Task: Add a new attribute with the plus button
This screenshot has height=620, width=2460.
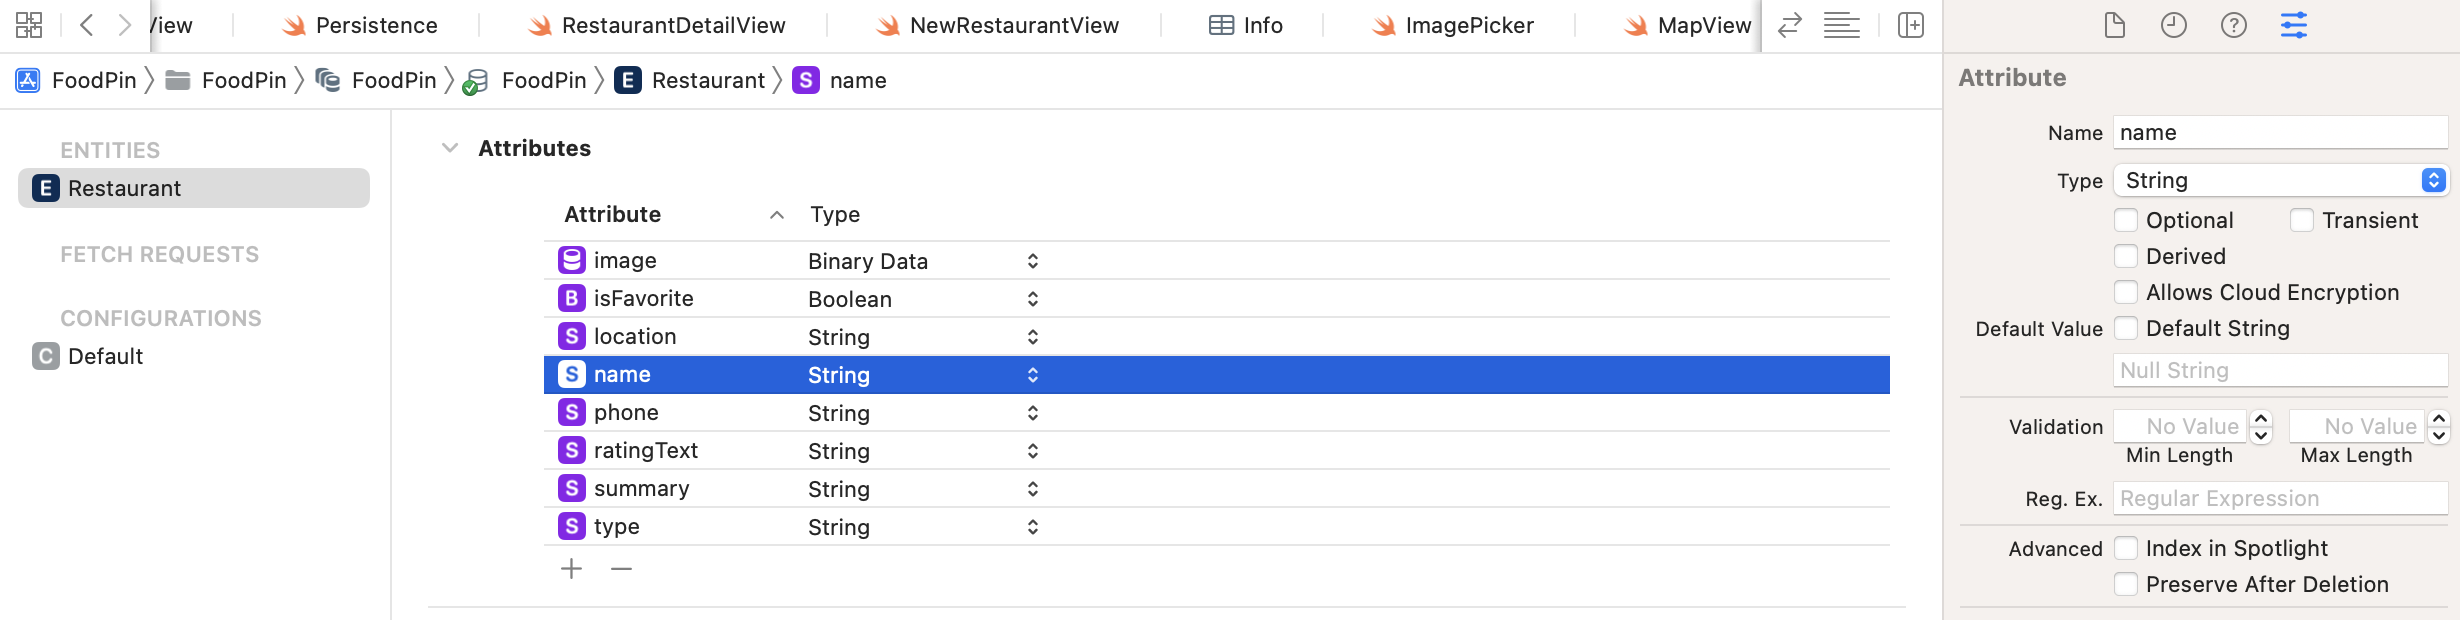Action: (x=571, y=568)
